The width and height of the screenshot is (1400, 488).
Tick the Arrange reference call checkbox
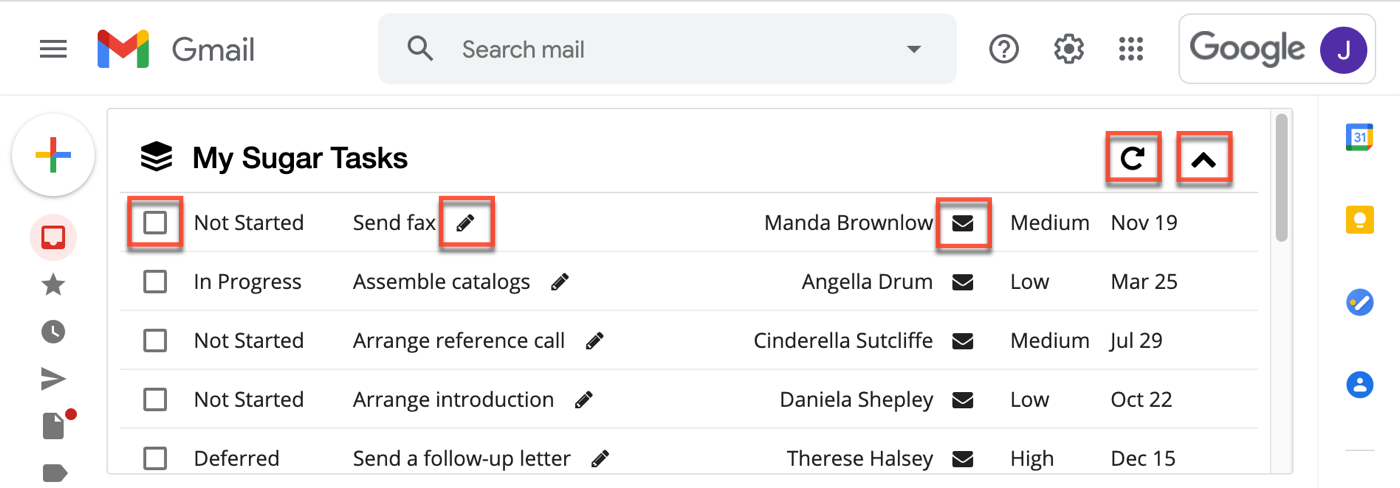coord(155,341)
